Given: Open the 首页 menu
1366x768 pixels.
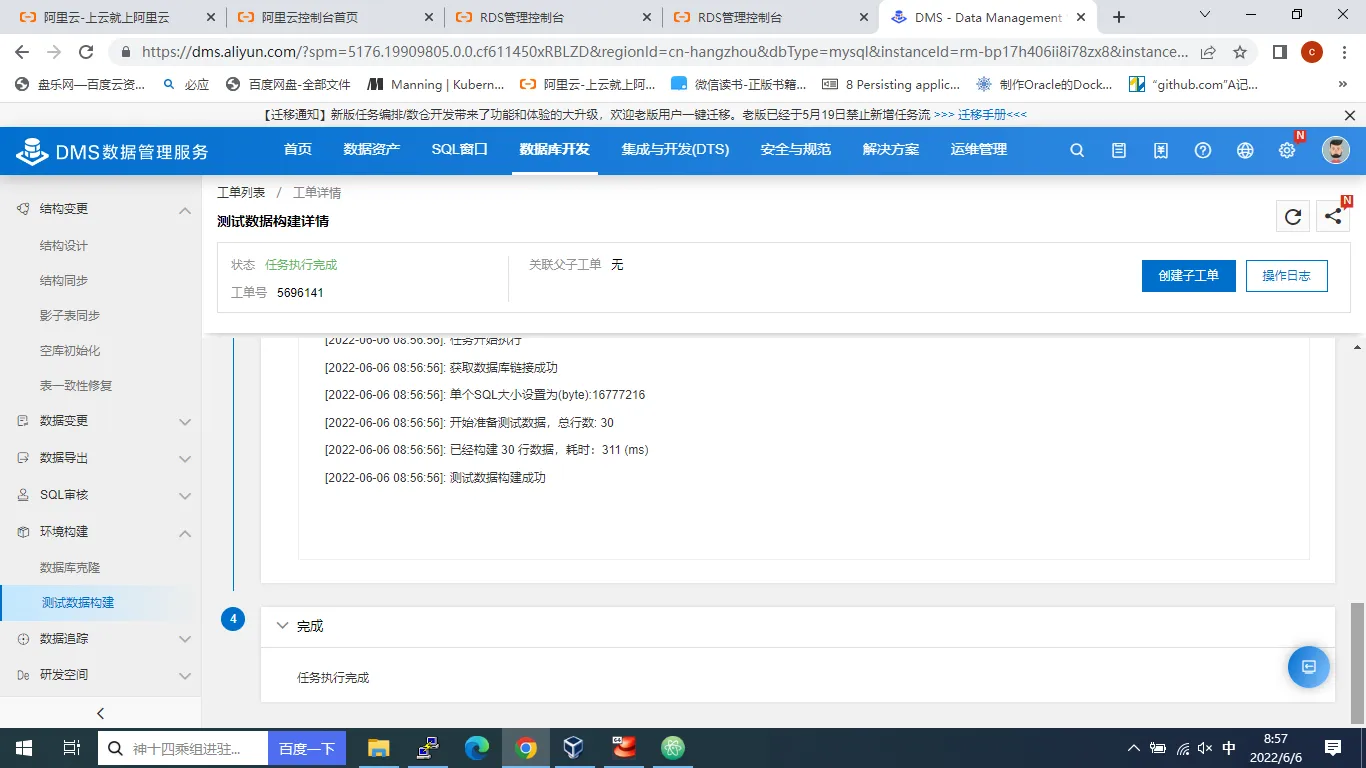Looking at the screenshot, I should click(298, 150).
